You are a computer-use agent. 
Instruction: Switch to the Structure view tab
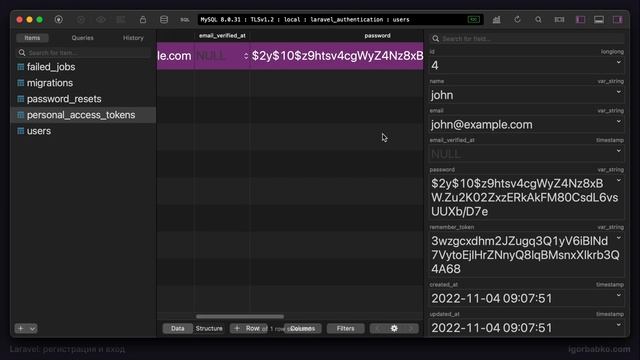point(209,328)
